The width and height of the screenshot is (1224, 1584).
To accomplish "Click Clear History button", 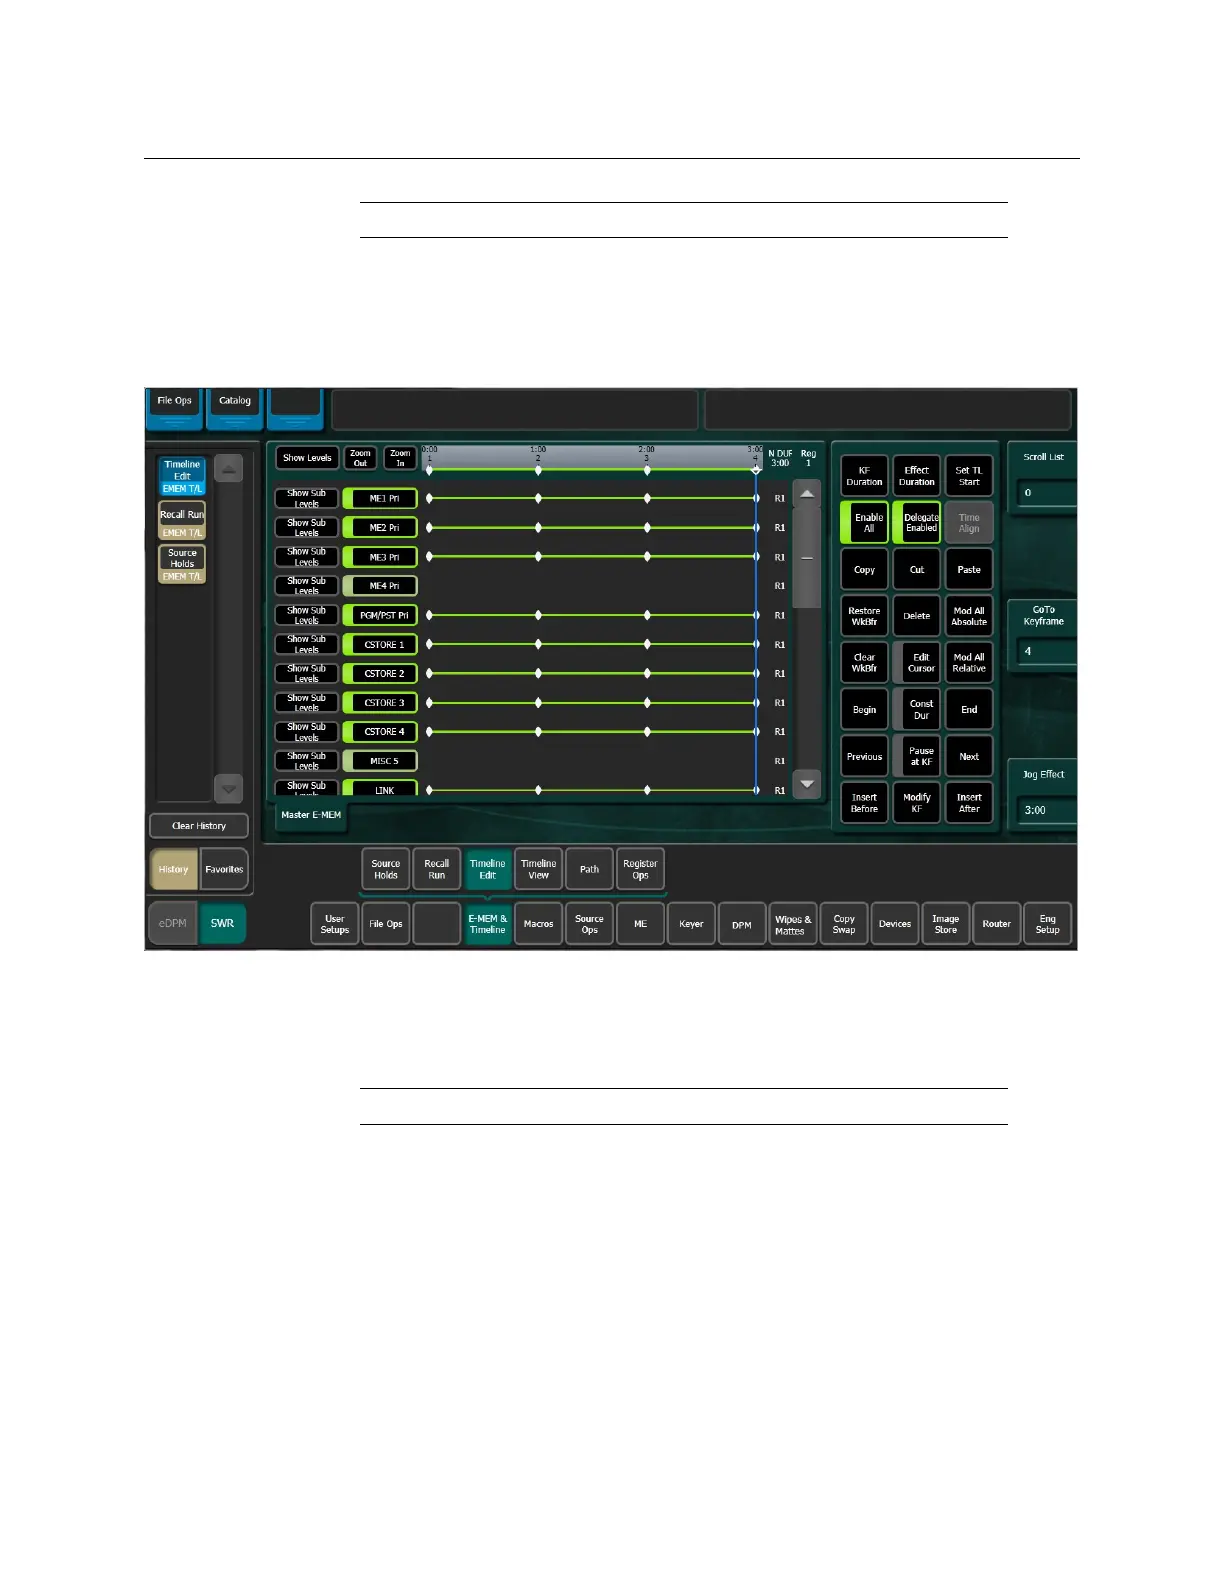I will [x=199, y=826].
